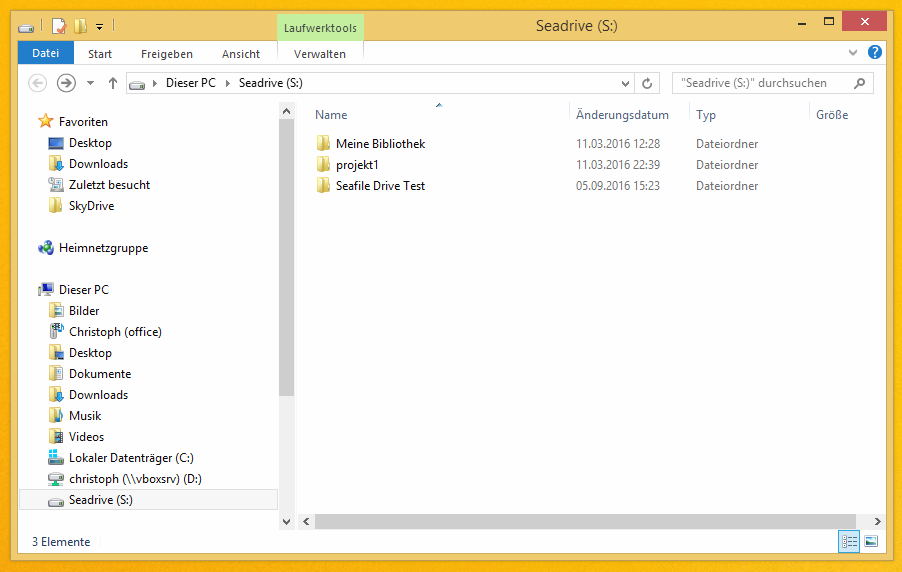902x572 pixels.
Task: Click the navigation pane scroll down arrow
Action: point(286,522)
